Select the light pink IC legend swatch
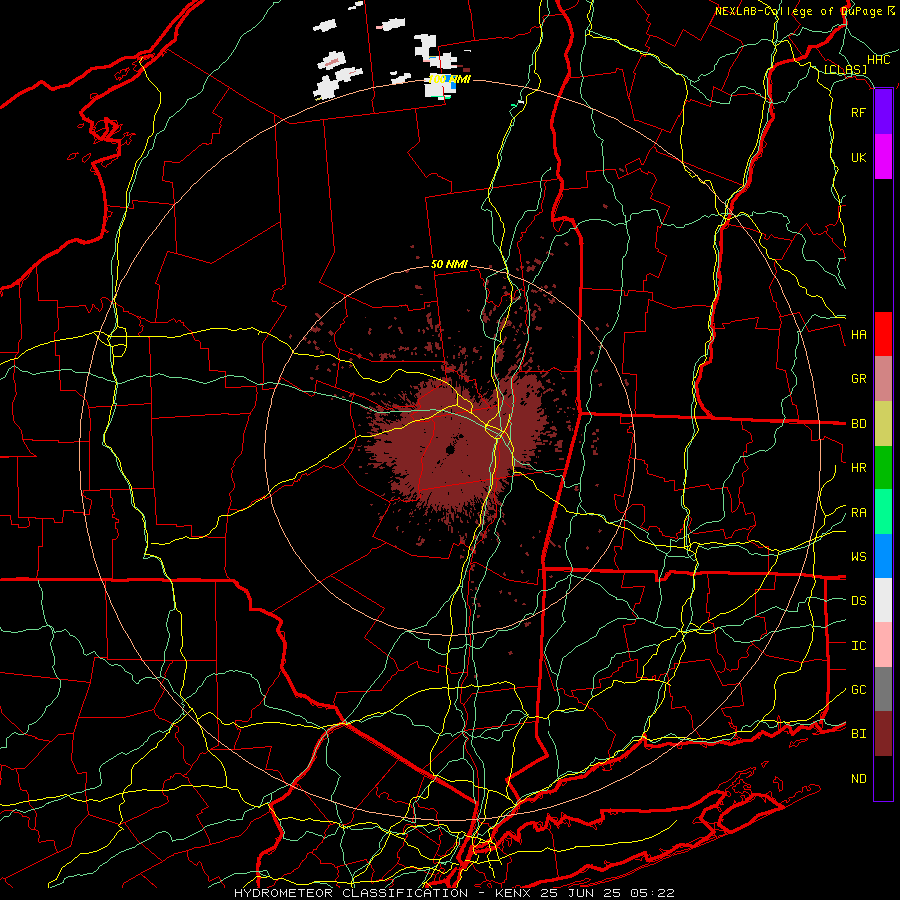The height and width of the screenshot is (900, 900). pyautogui.click(x=883, y=645)
